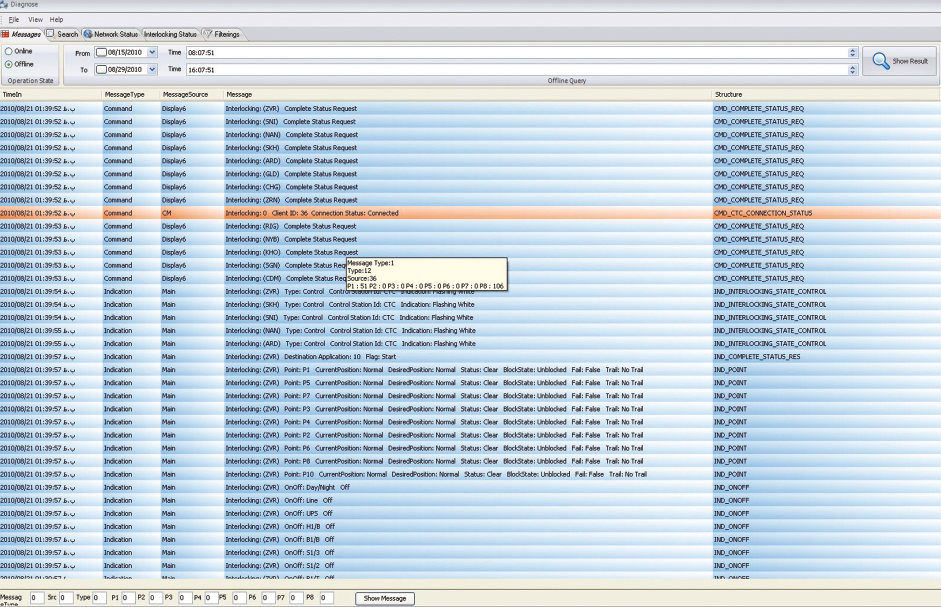Select the Offline radio button

[8, 64]
